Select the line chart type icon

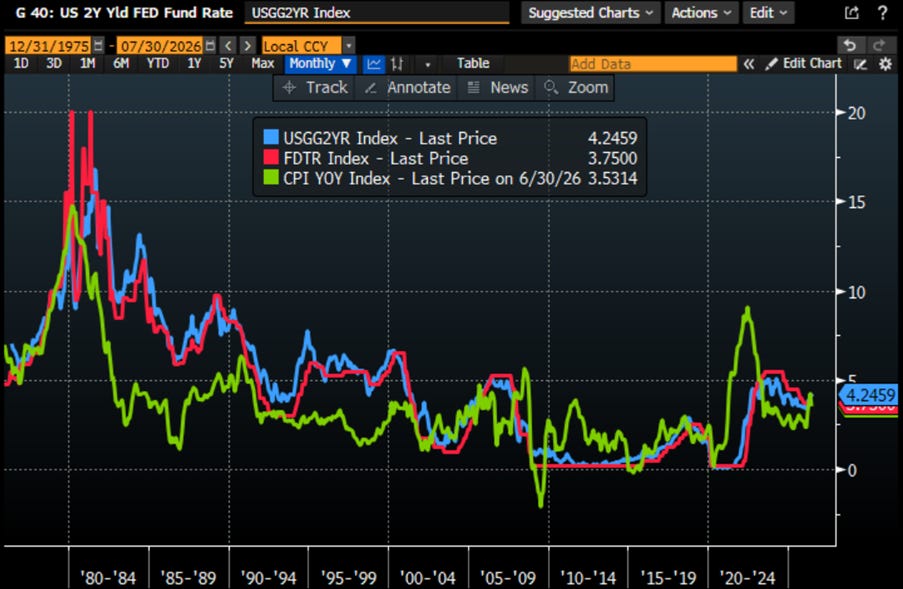(374, 64)
